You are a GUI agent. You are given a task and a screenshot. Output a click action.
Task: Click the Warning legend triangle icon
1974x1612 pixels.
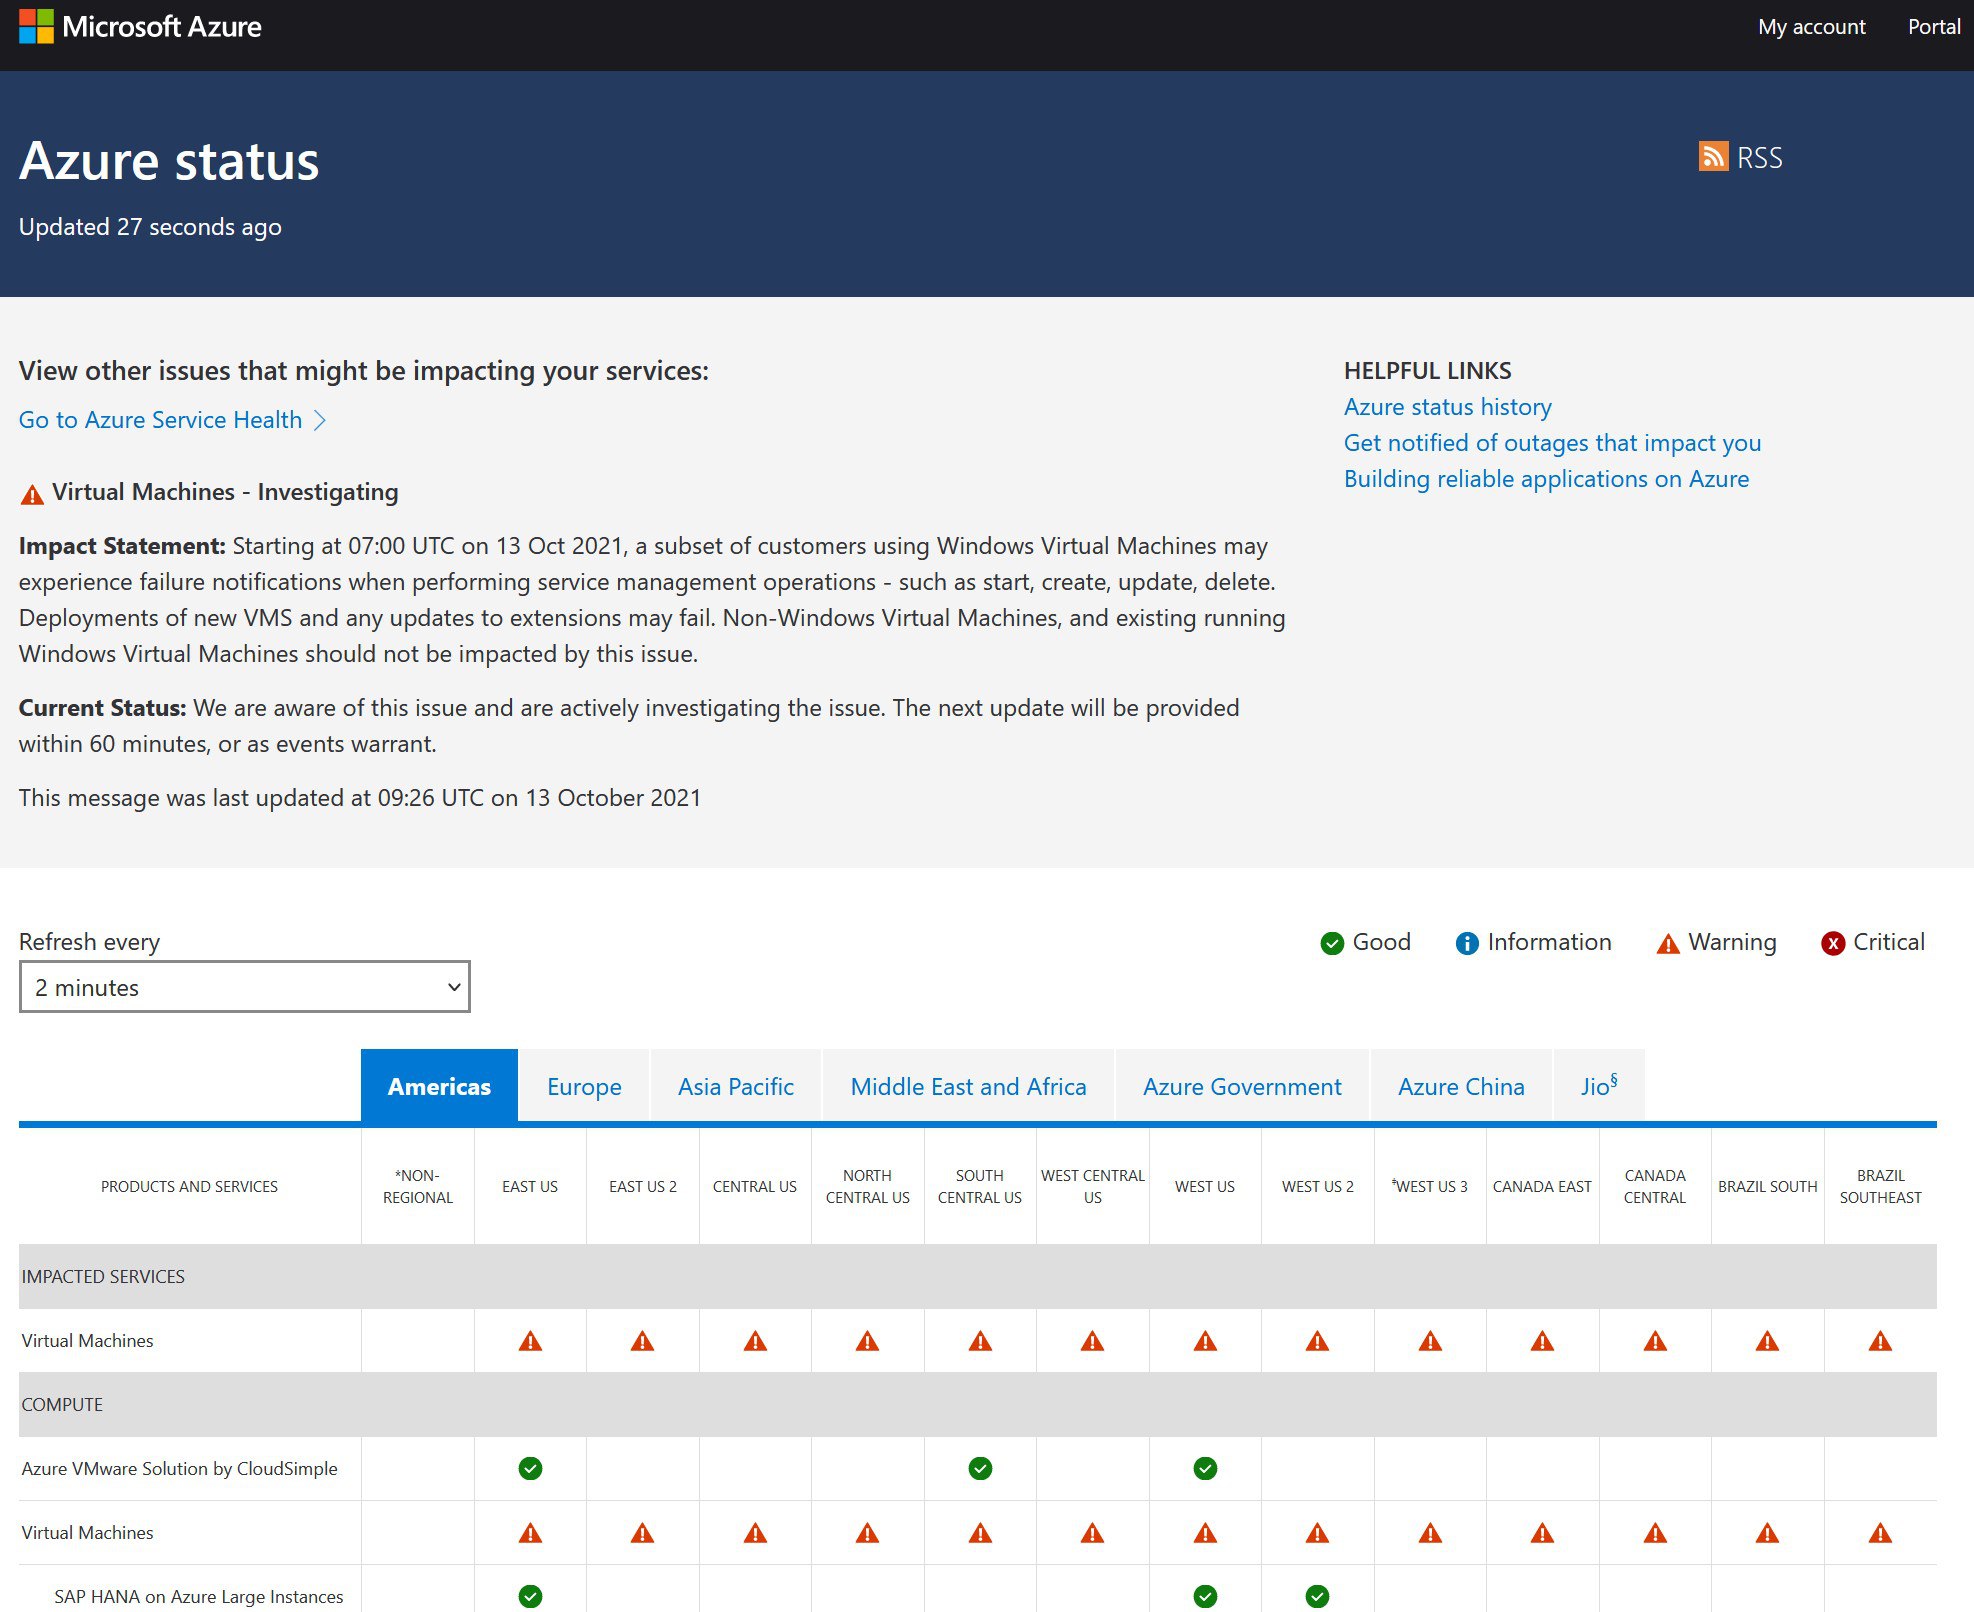(x=1667, y=943)
